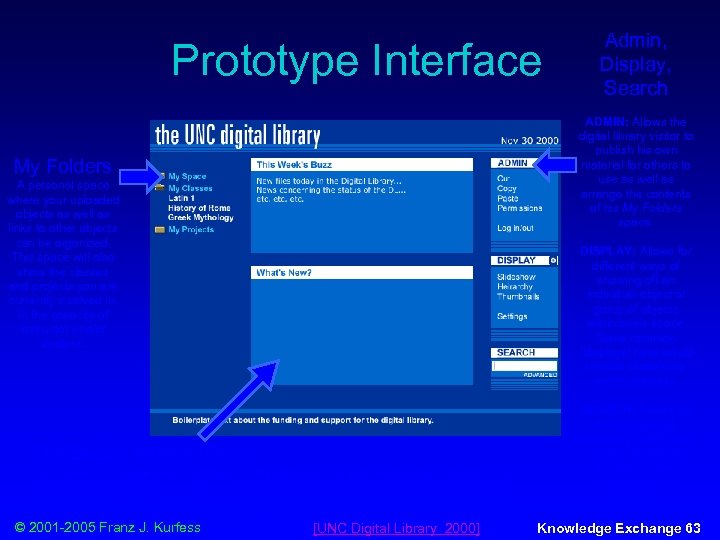The width and height of the screenshot is (720, 540).
Task: Focus the search input field
Action: [524, 366]
